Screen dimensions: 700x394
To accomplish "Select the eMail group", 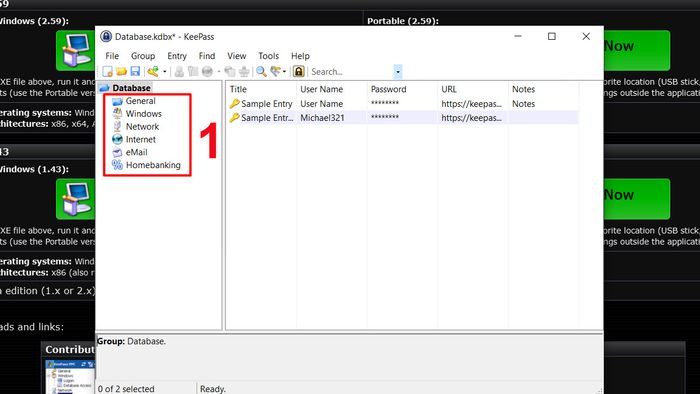I will [136, 152].
